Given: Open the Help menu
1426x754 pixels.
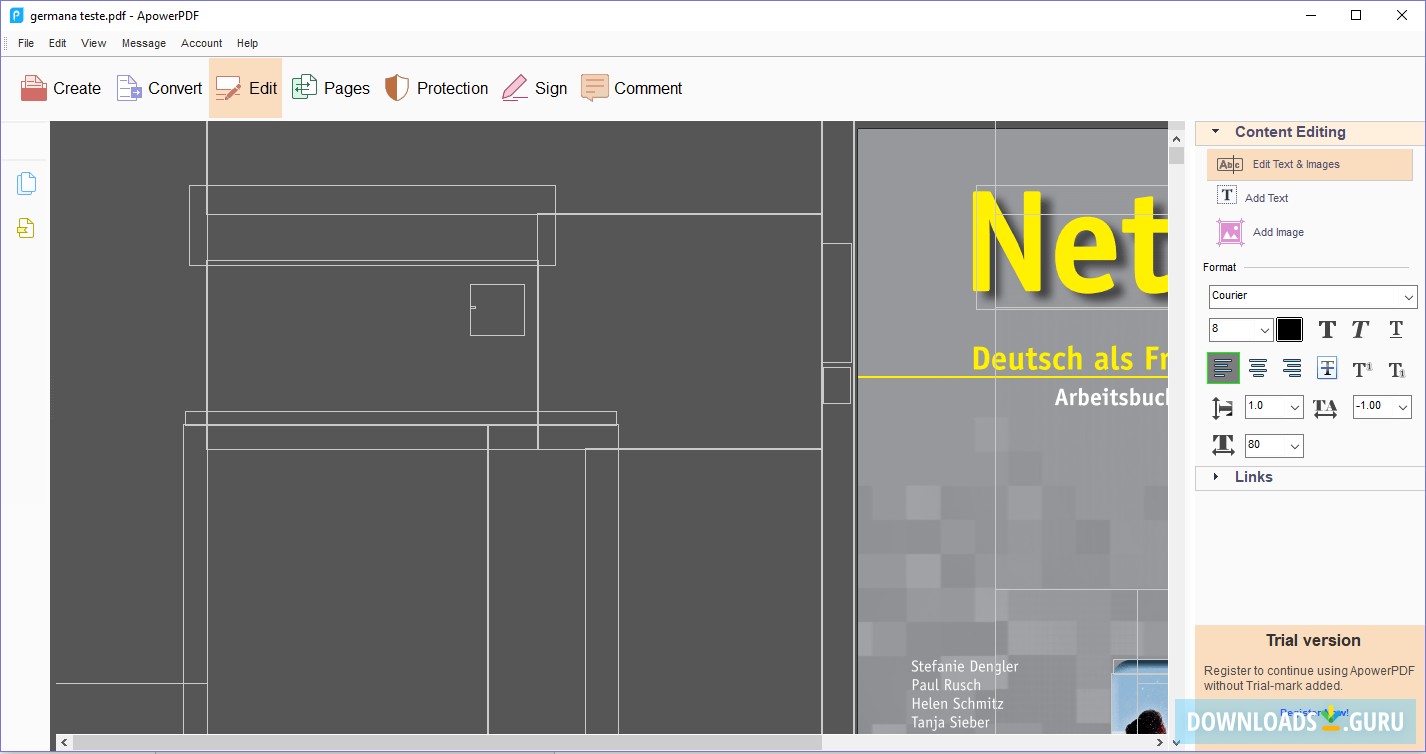Looking at the screenshot, I should [248, 43].
